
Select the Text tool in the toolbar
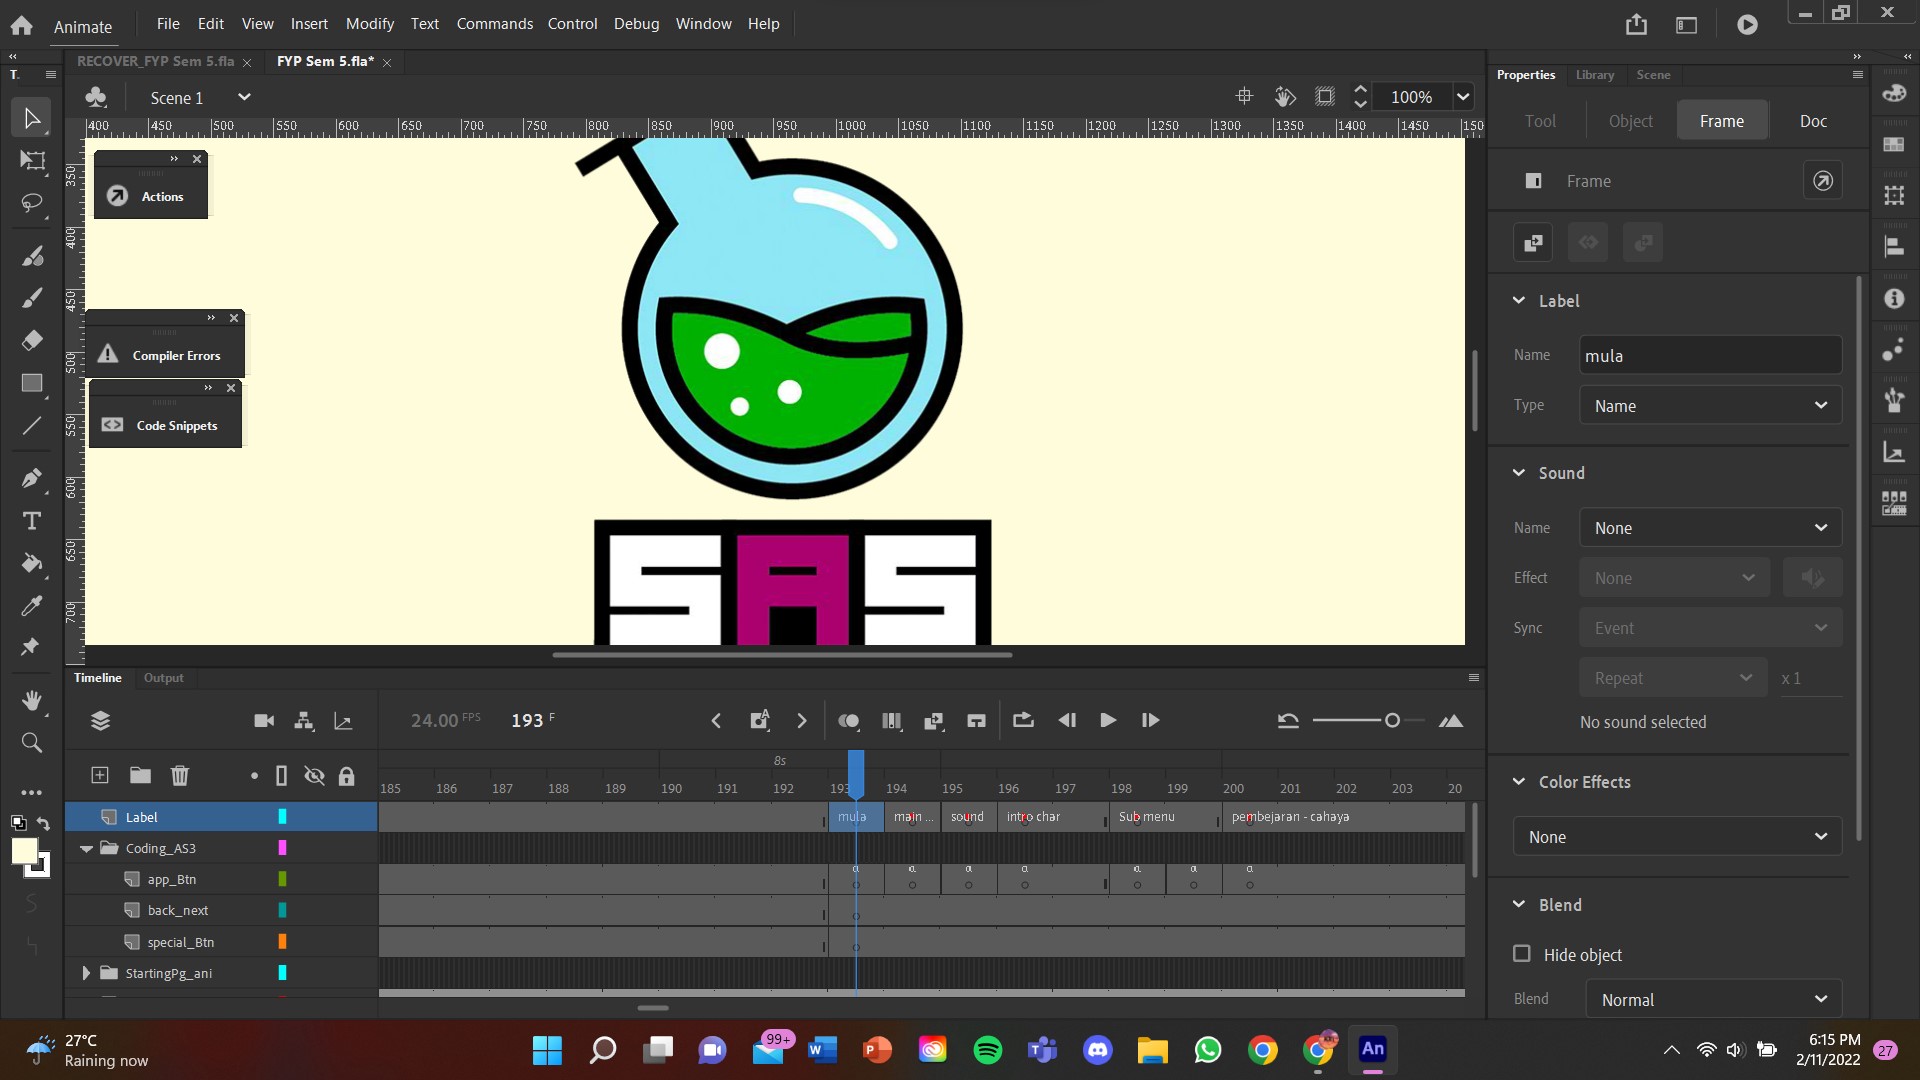(32, 521)
